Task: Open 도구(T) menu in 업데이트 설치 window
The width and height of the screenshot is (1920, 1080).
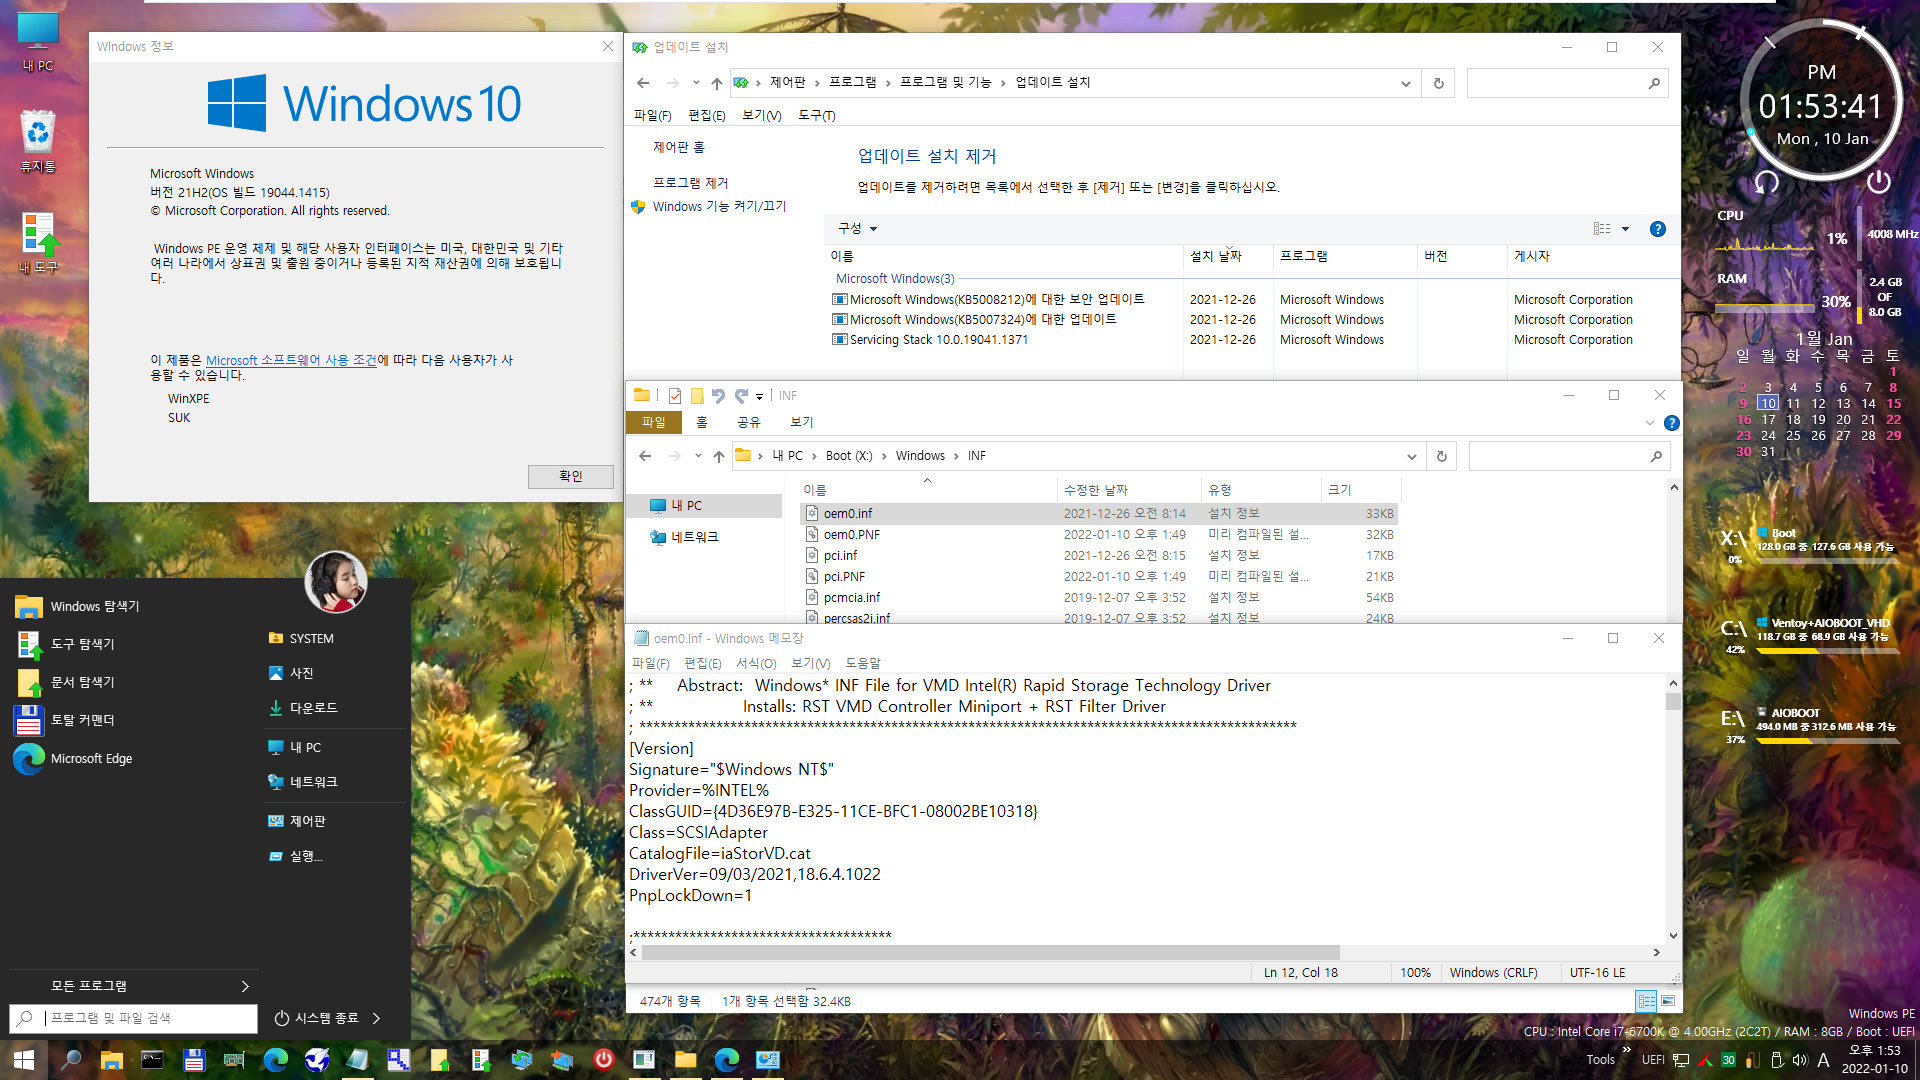Action: [817, 116]
